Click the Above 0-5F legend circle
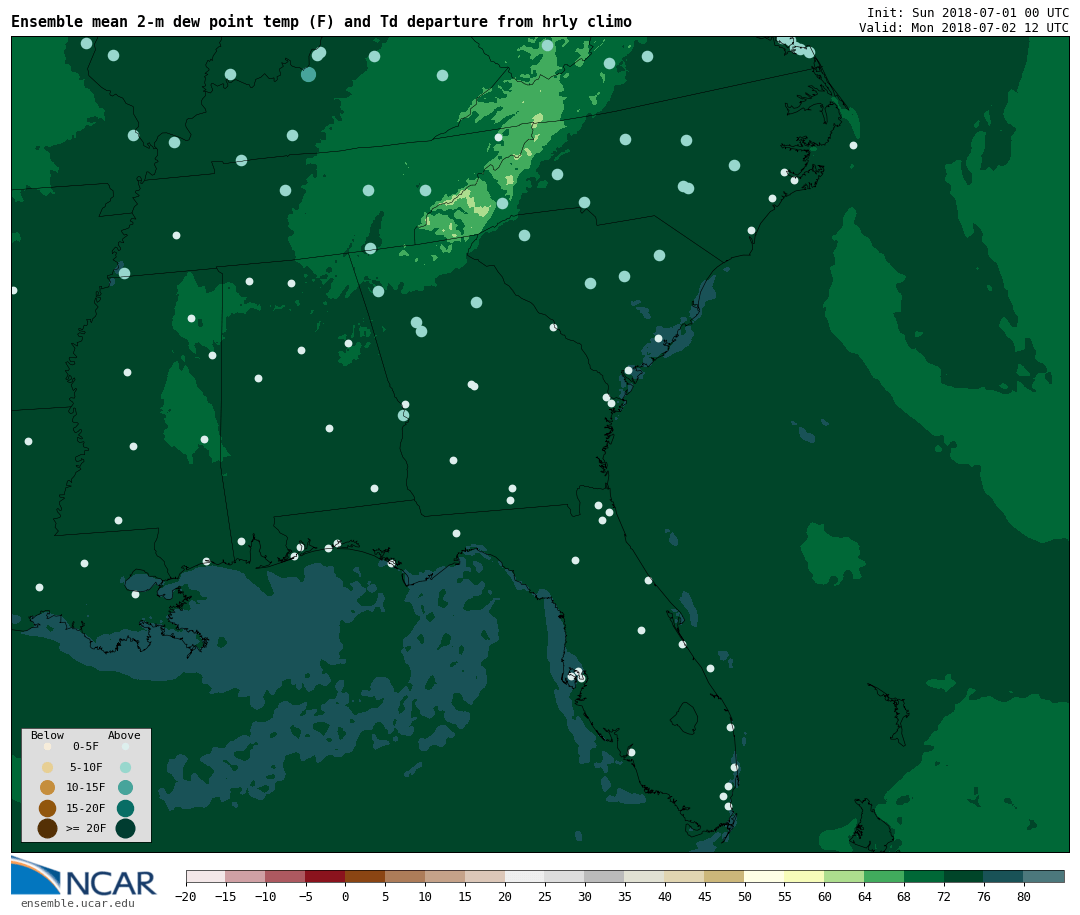The width and height of the screenshot is (1080, 915). pyautogui.click(x=125, y=746)
